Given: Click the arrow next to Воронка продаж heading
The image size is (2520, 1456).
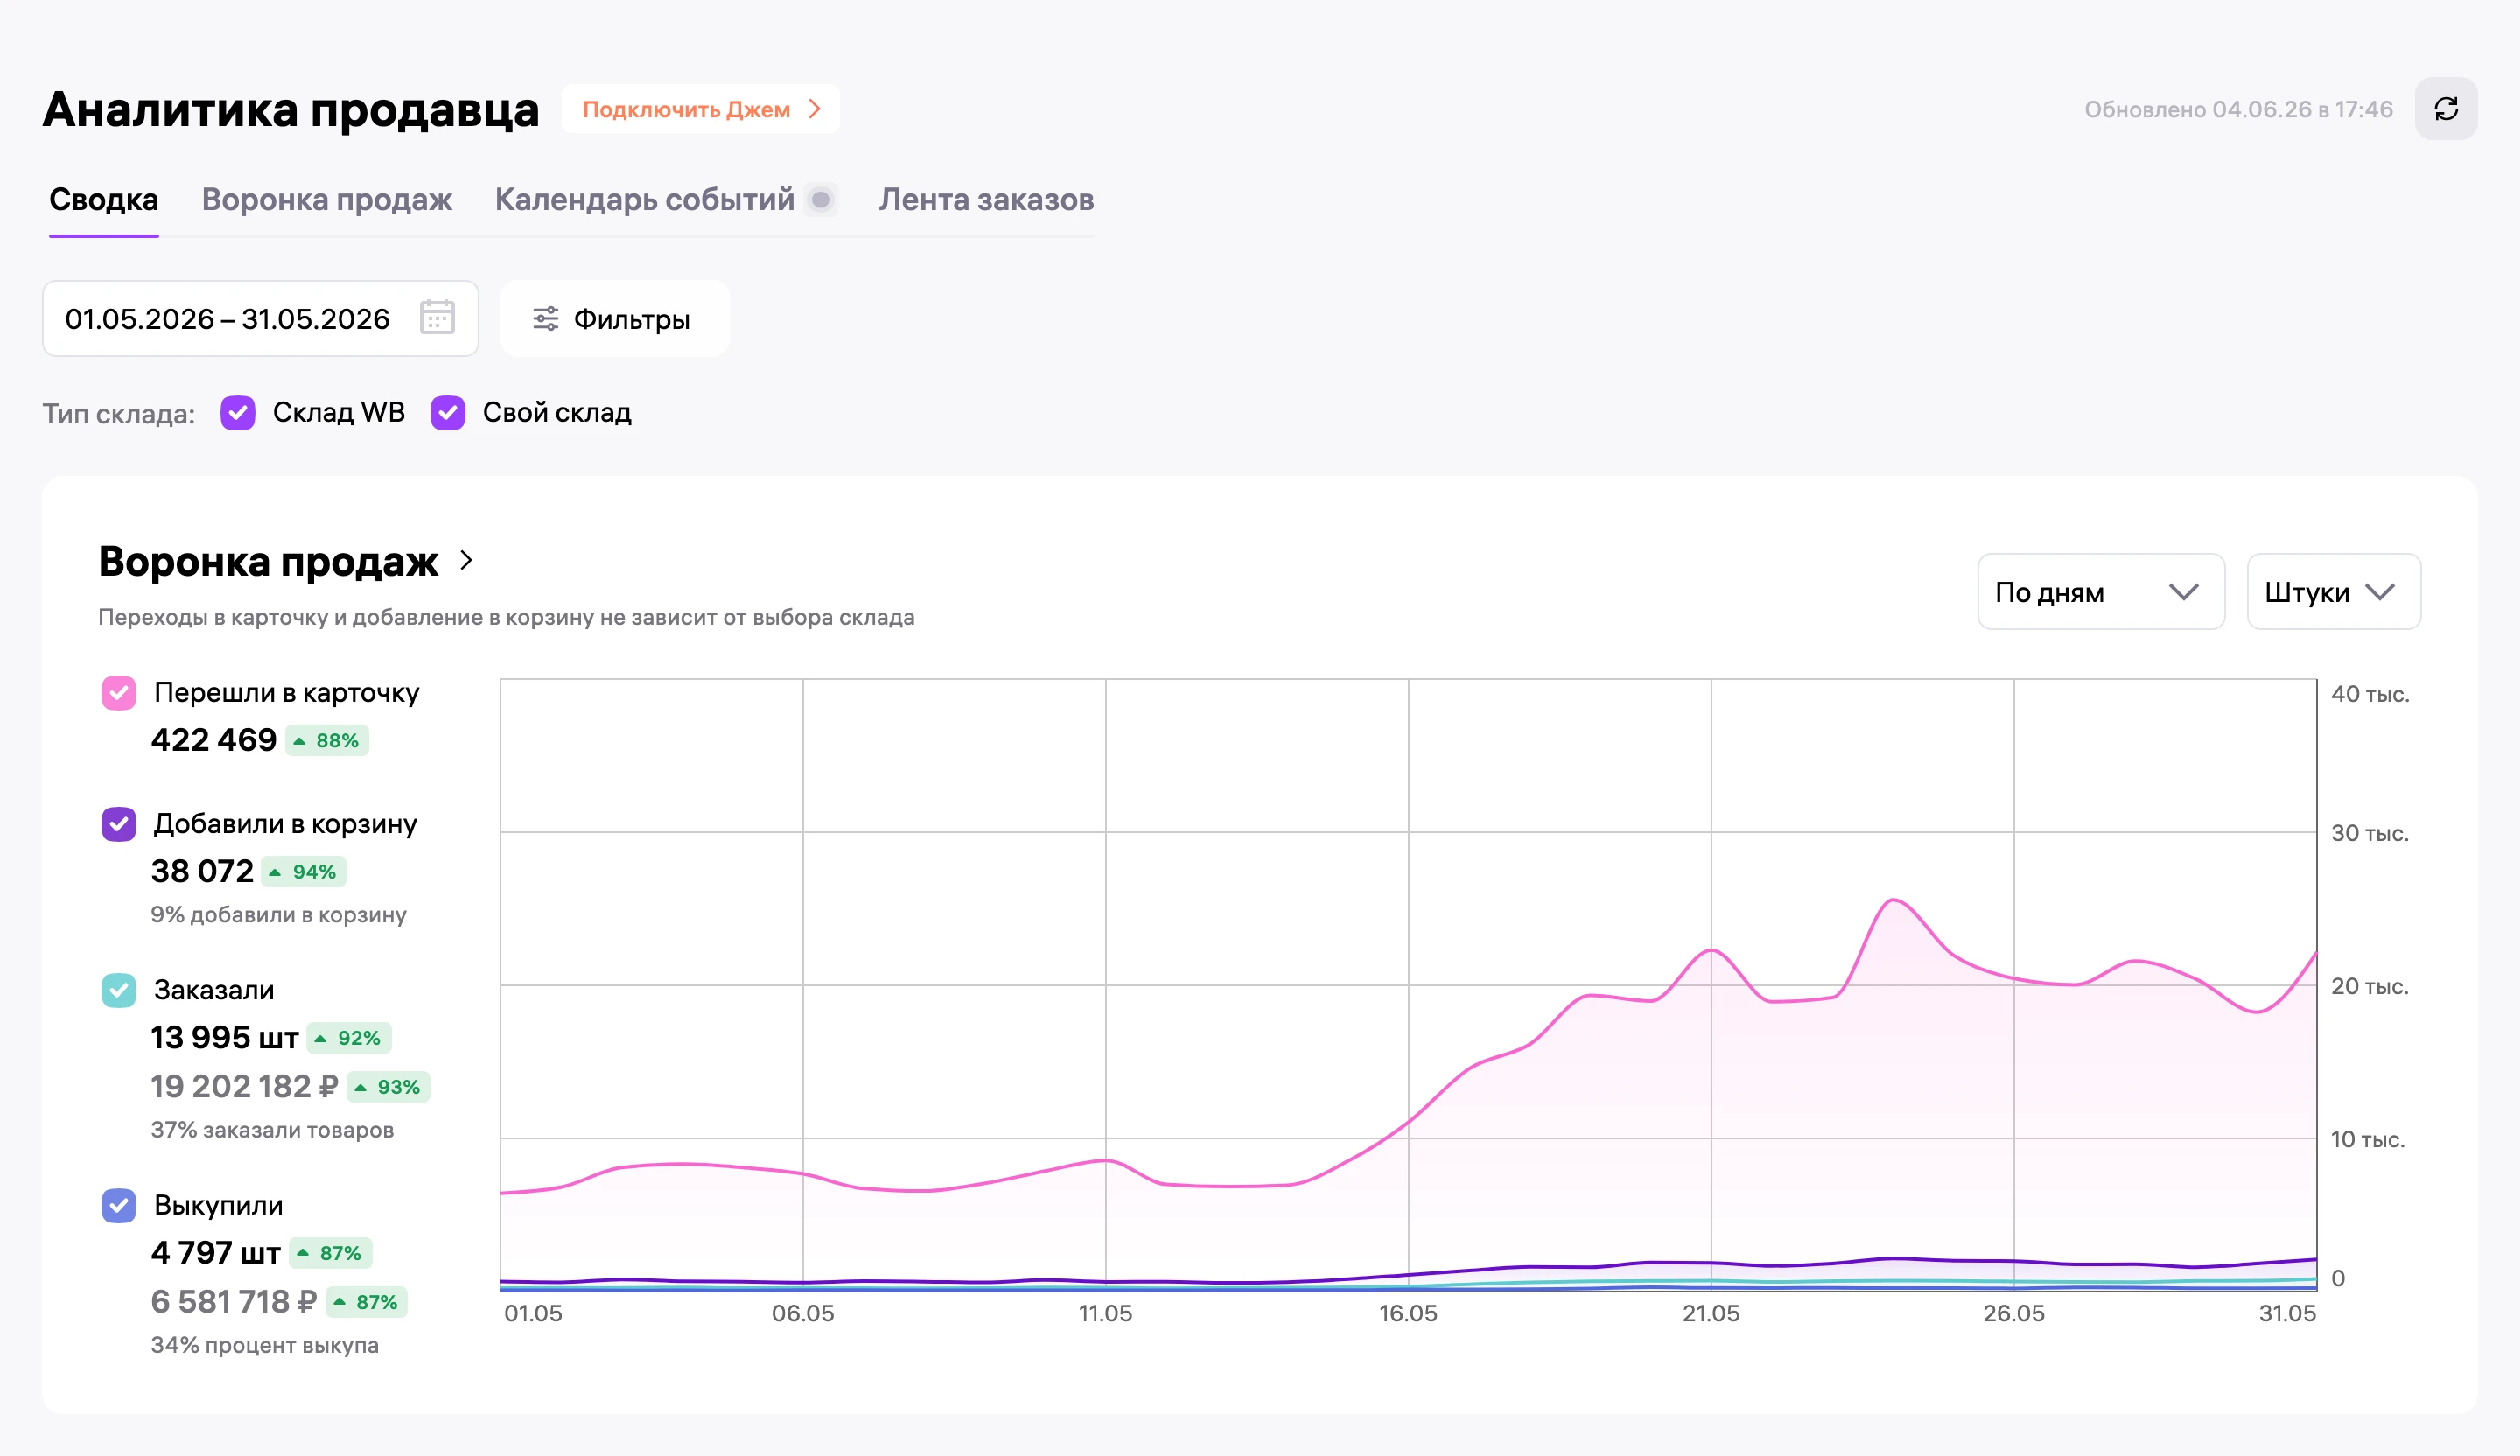Looking at the screenshot, I should coord(466,561).
